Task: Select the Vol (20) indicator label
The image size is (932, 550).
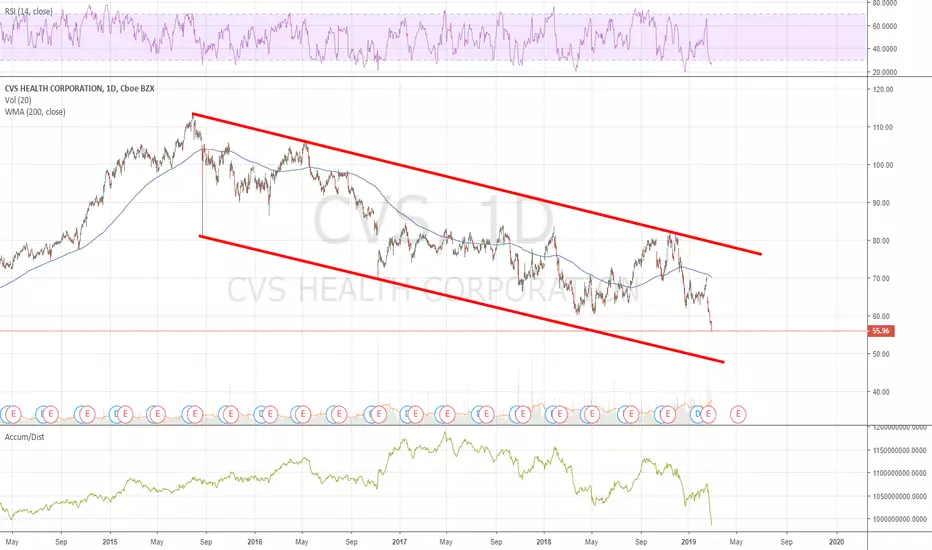Action: click(x=18, y=100)
